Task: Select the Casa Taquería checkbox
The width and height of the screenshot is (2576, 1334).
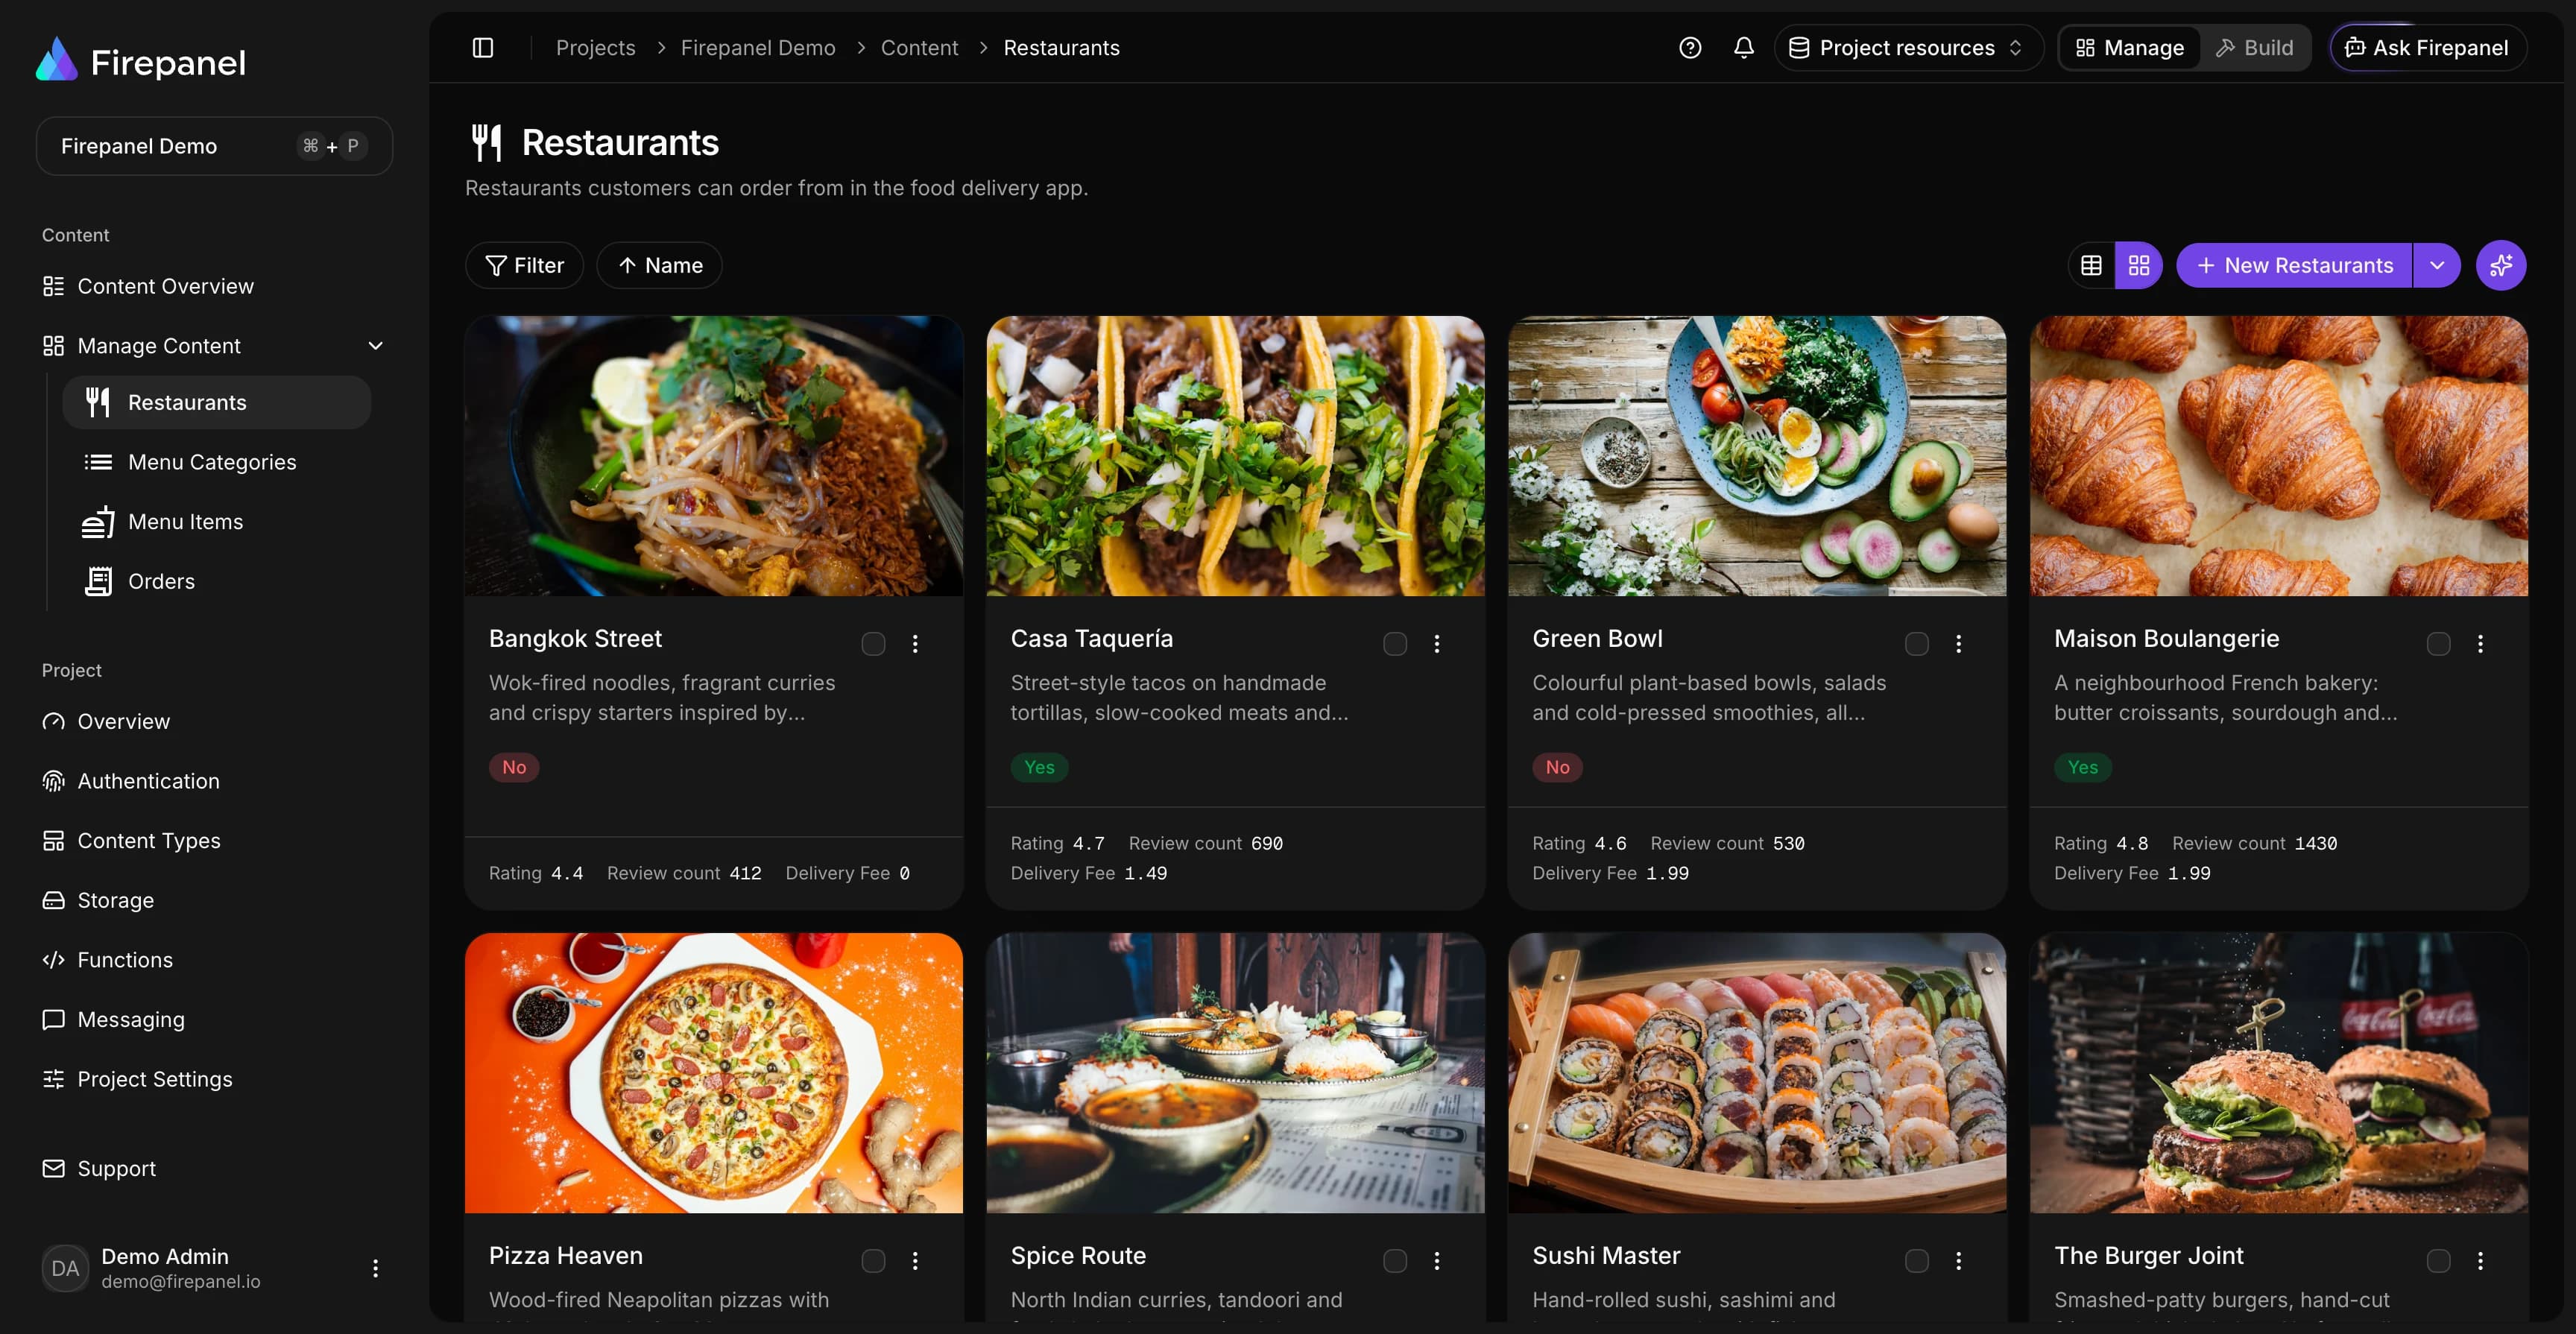Action: tap(1395, 644)
